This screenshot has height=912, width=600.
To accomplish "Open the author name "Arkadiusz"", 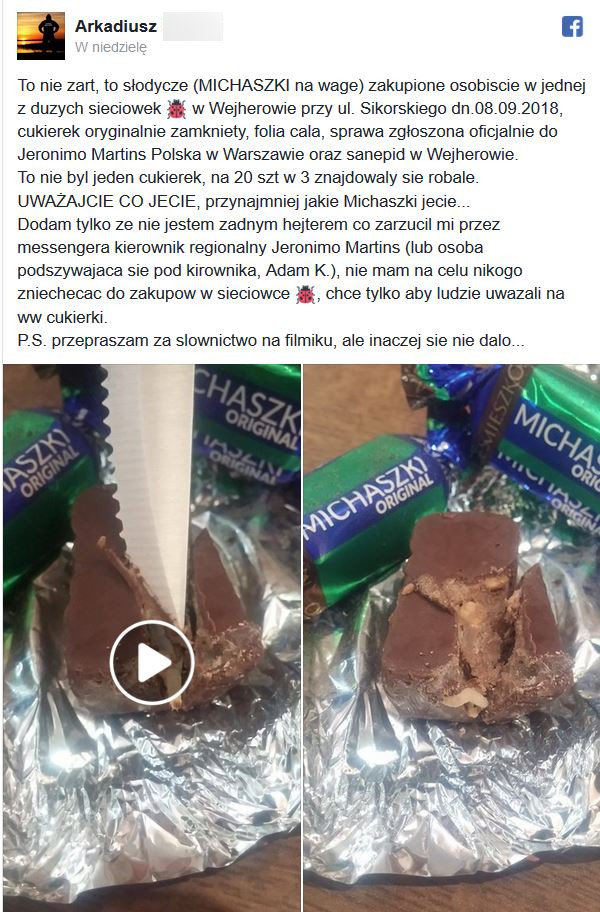I will tap(116, 26).
